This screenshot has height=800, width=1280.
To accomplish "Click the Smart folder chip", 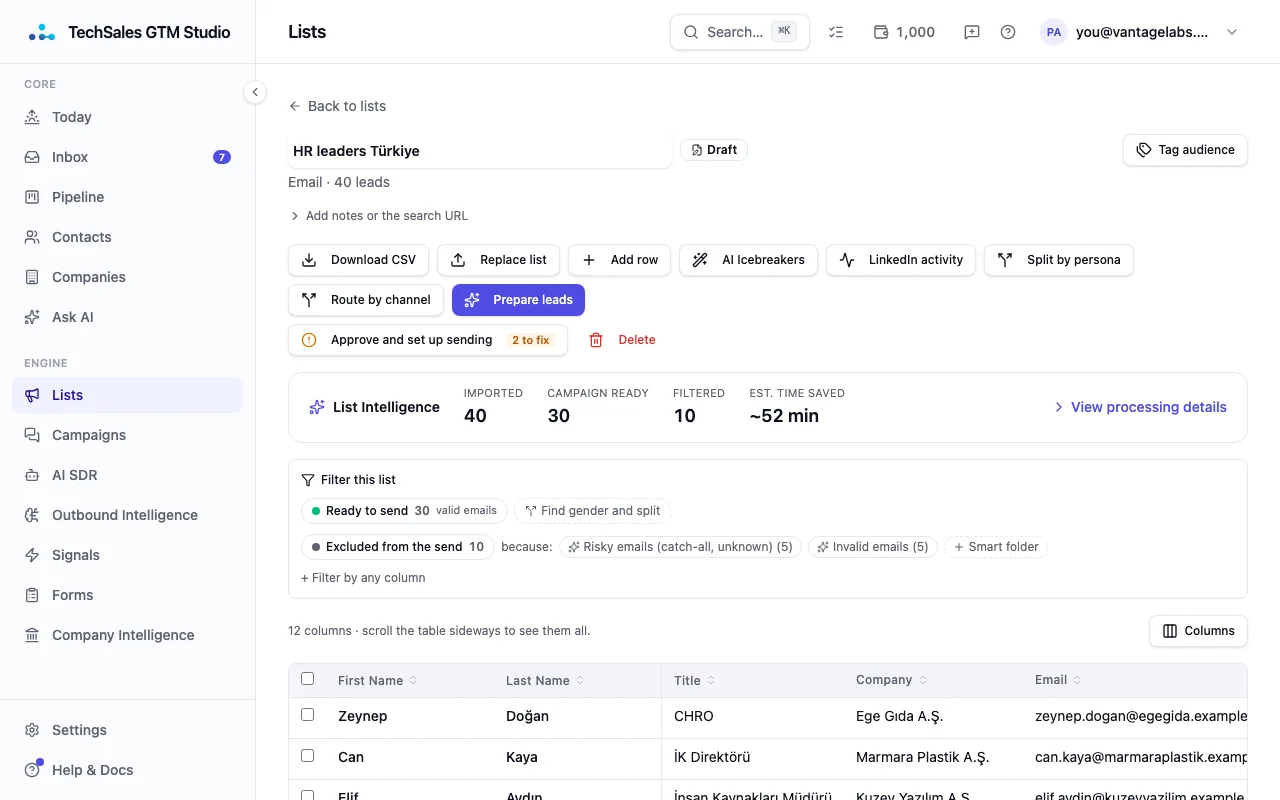I will (x=996, y=547).
